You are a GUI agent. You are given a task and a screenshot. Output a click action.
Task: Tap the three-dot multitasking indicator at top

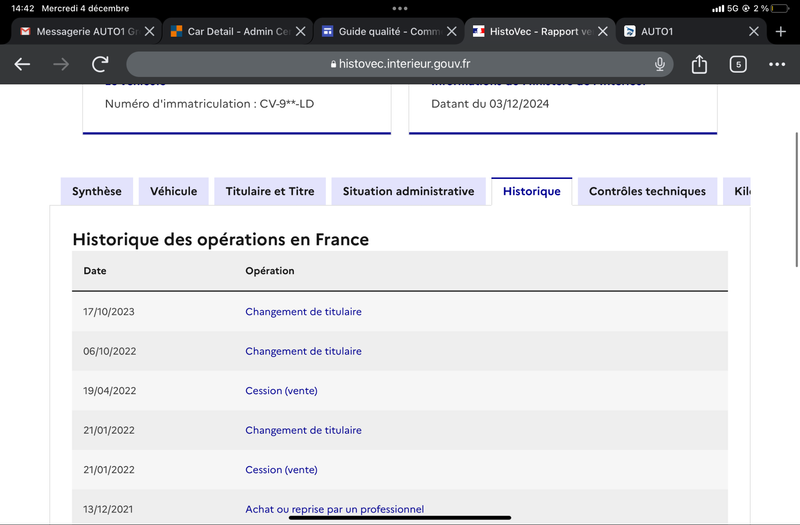click(x=399, y=8)
